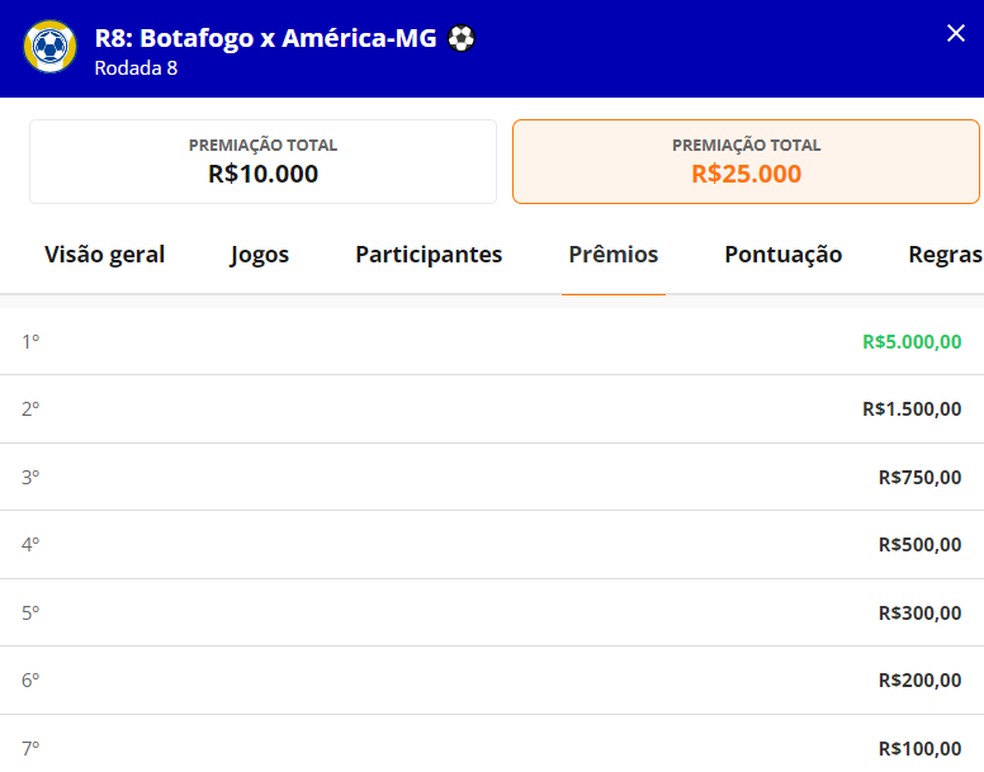
Task: Switch to the Participantes tab
Action: [428, 255]
